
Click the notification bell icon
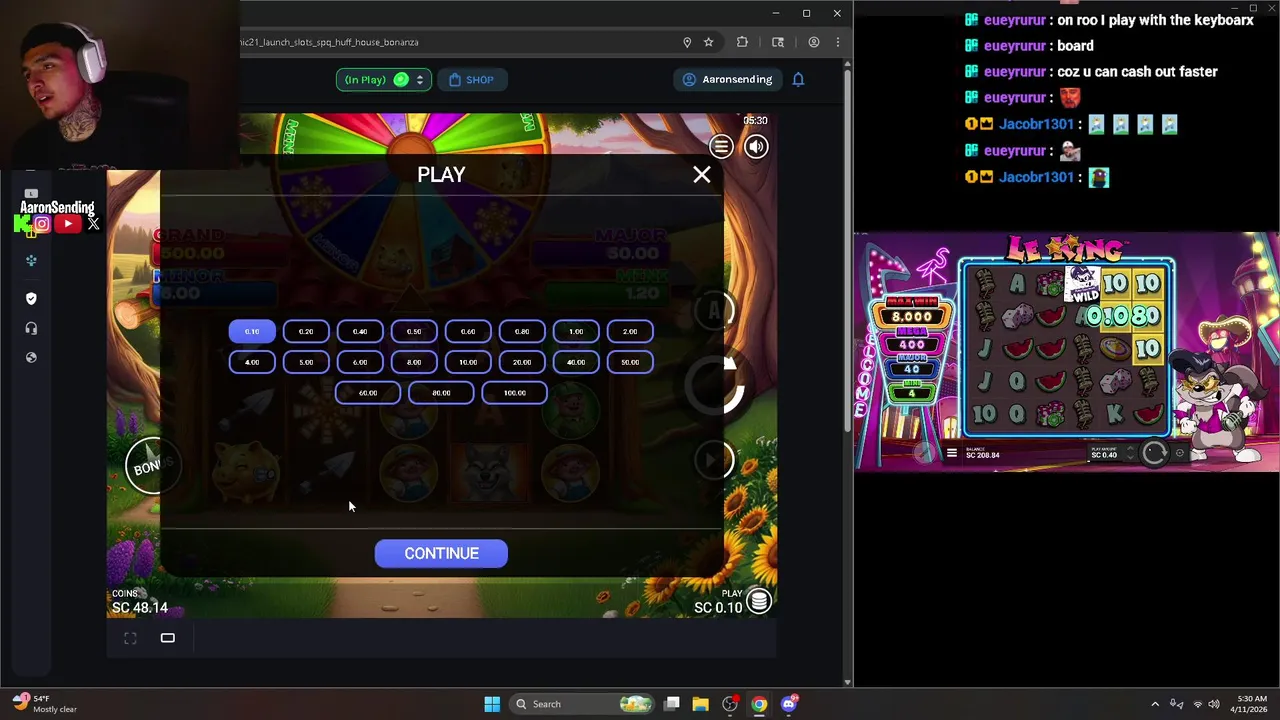798,79
